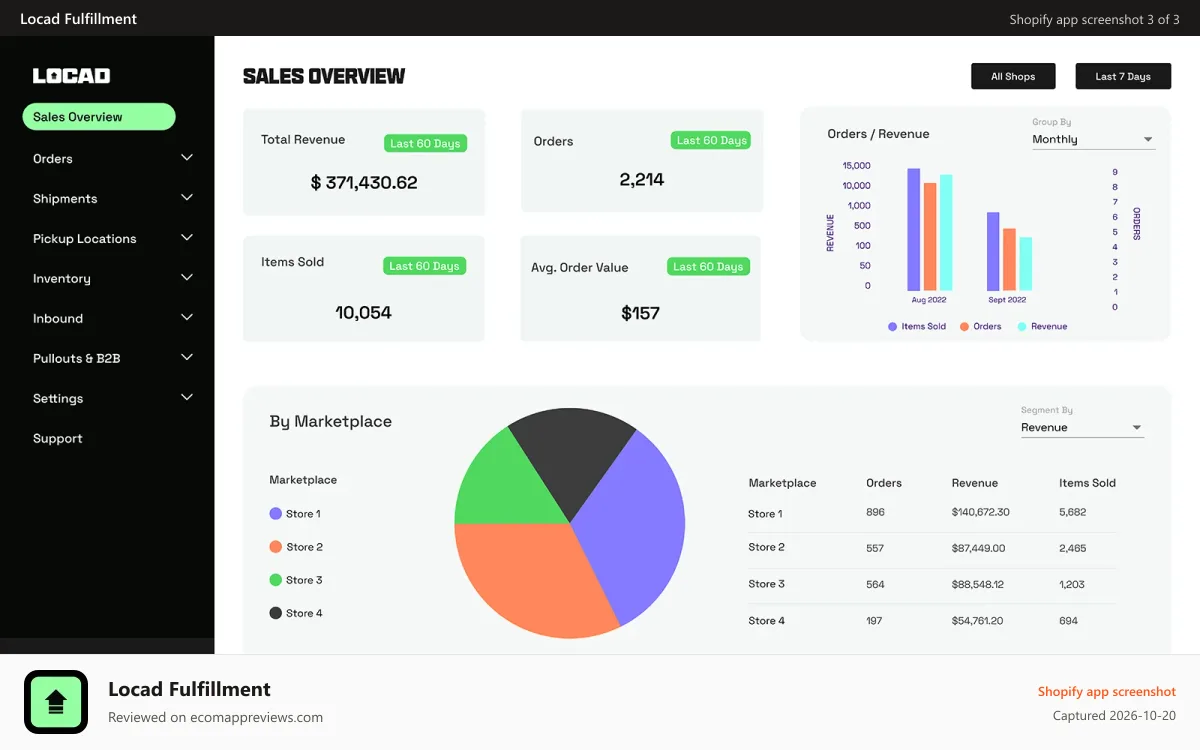
Task: Click the Store 2 orange legend dot
Action: [276, 547]
